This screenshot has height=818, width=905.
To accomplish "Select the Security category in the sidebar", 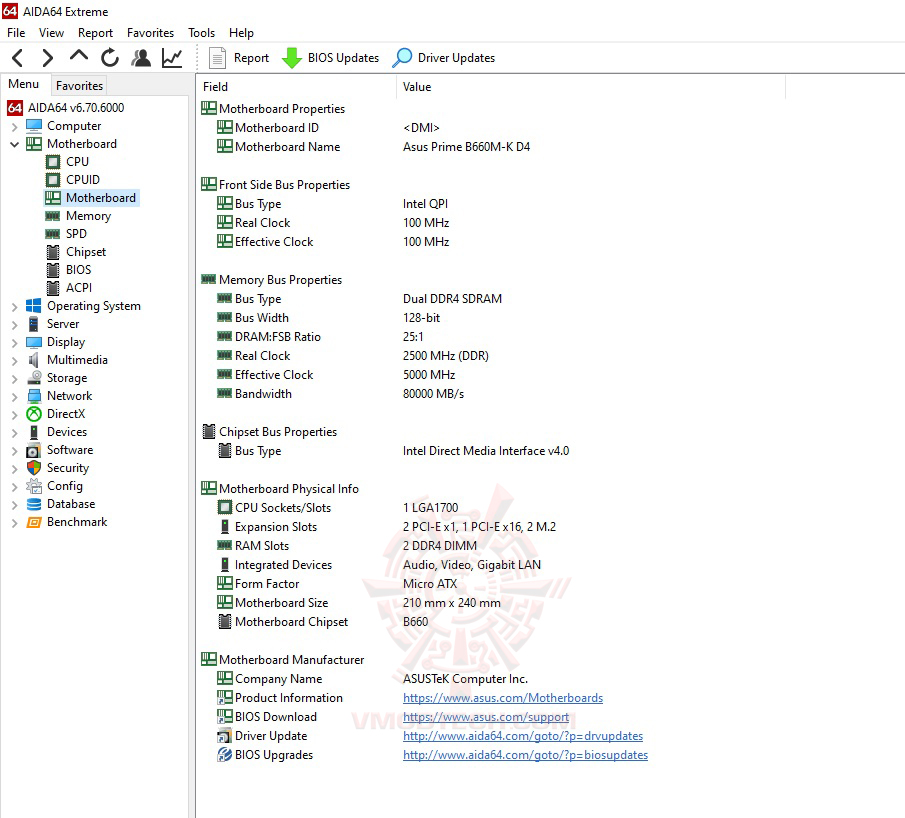I will click(x=72, y=467).
